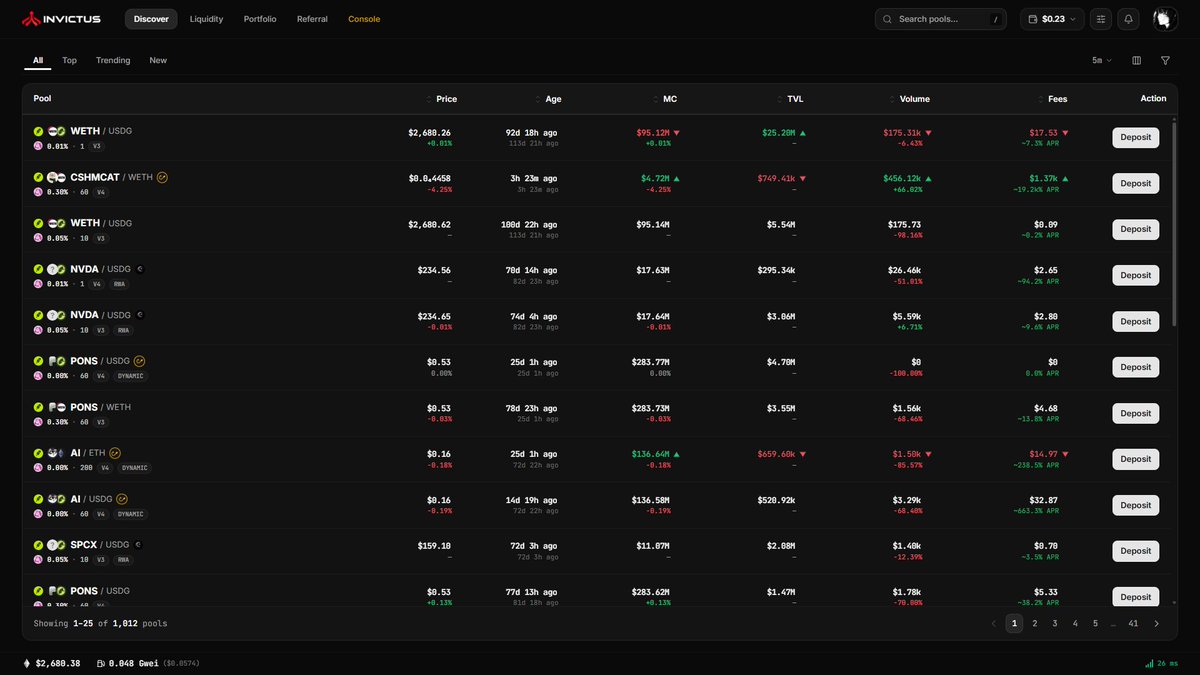Screen dimensions: 1200x675
Task: Click the CSHMCAT pool volume $456.12k
Action: click(x=901, y=178)
